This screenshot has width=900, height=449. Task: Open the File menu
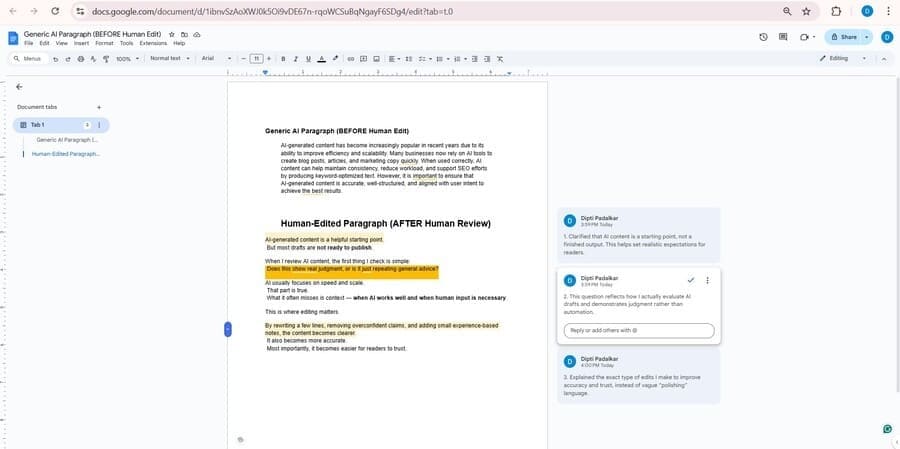[x=28, y=43]
